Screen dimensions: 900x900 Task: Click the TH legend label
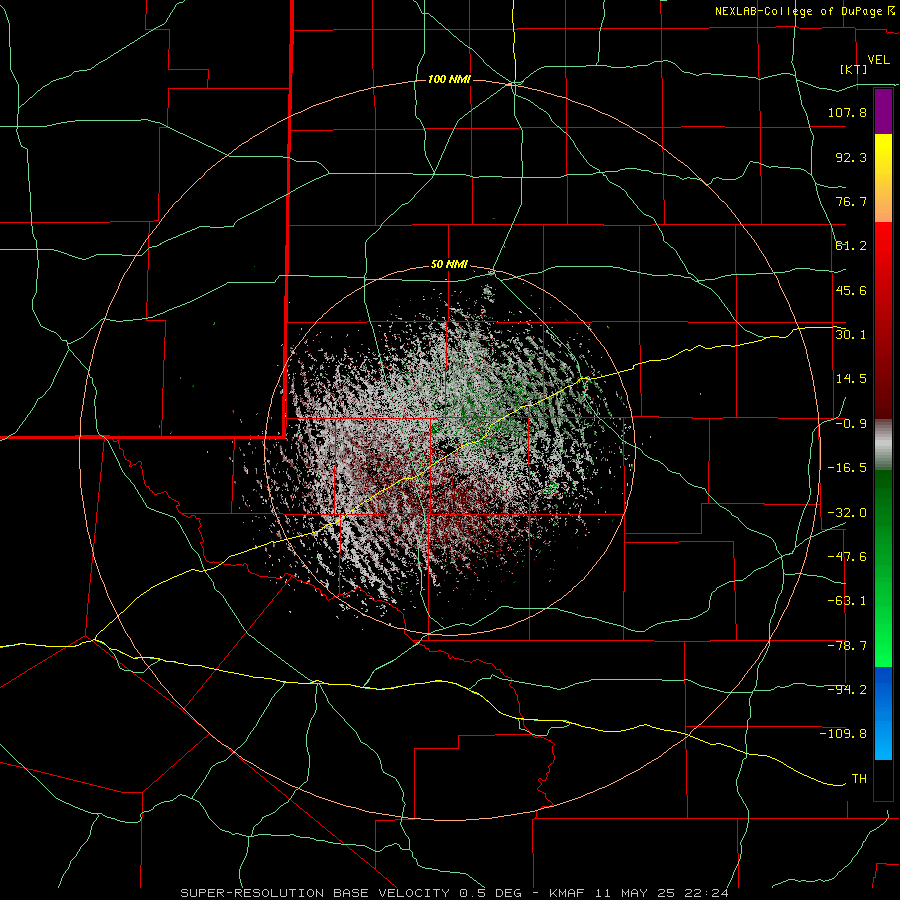tap(859, 779)
